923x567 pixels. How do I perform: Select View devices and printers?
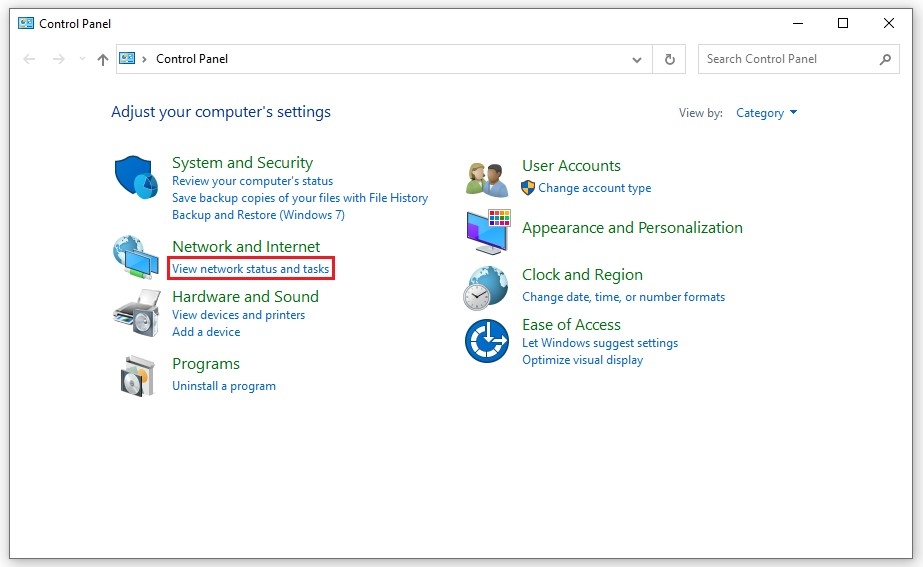238,315
